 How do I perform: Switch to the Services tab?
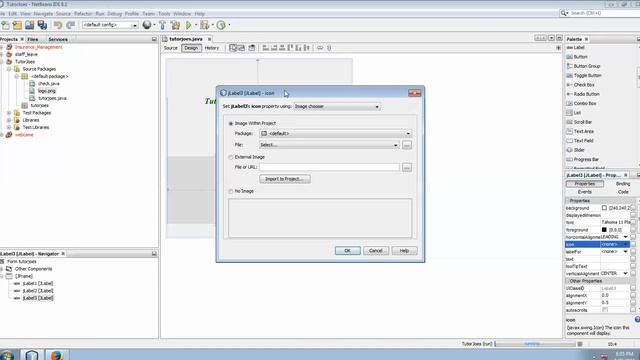tap(58, 40)
